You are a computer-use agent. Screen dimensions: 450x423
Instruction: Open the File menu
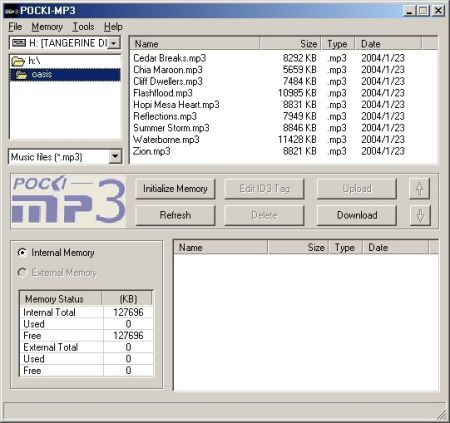point(15,27)
